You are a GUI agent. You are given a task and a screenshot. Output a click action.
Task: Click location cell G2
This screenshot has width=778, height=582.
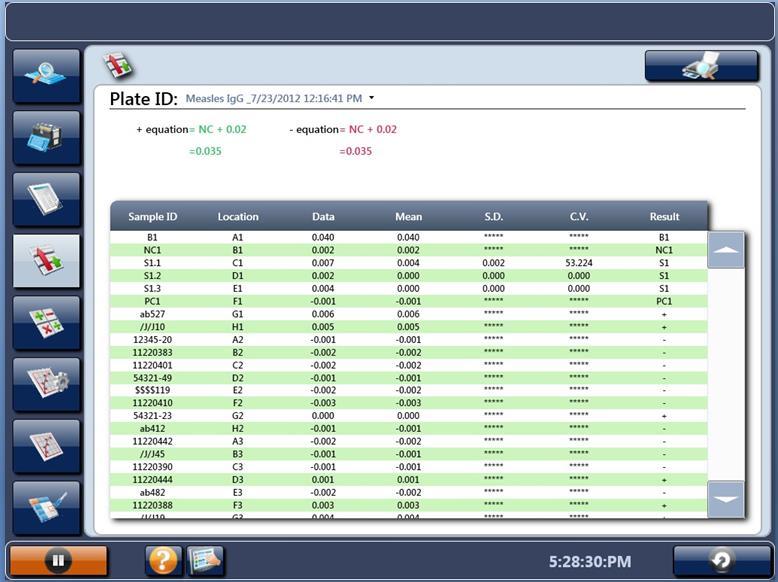point(238,416)
